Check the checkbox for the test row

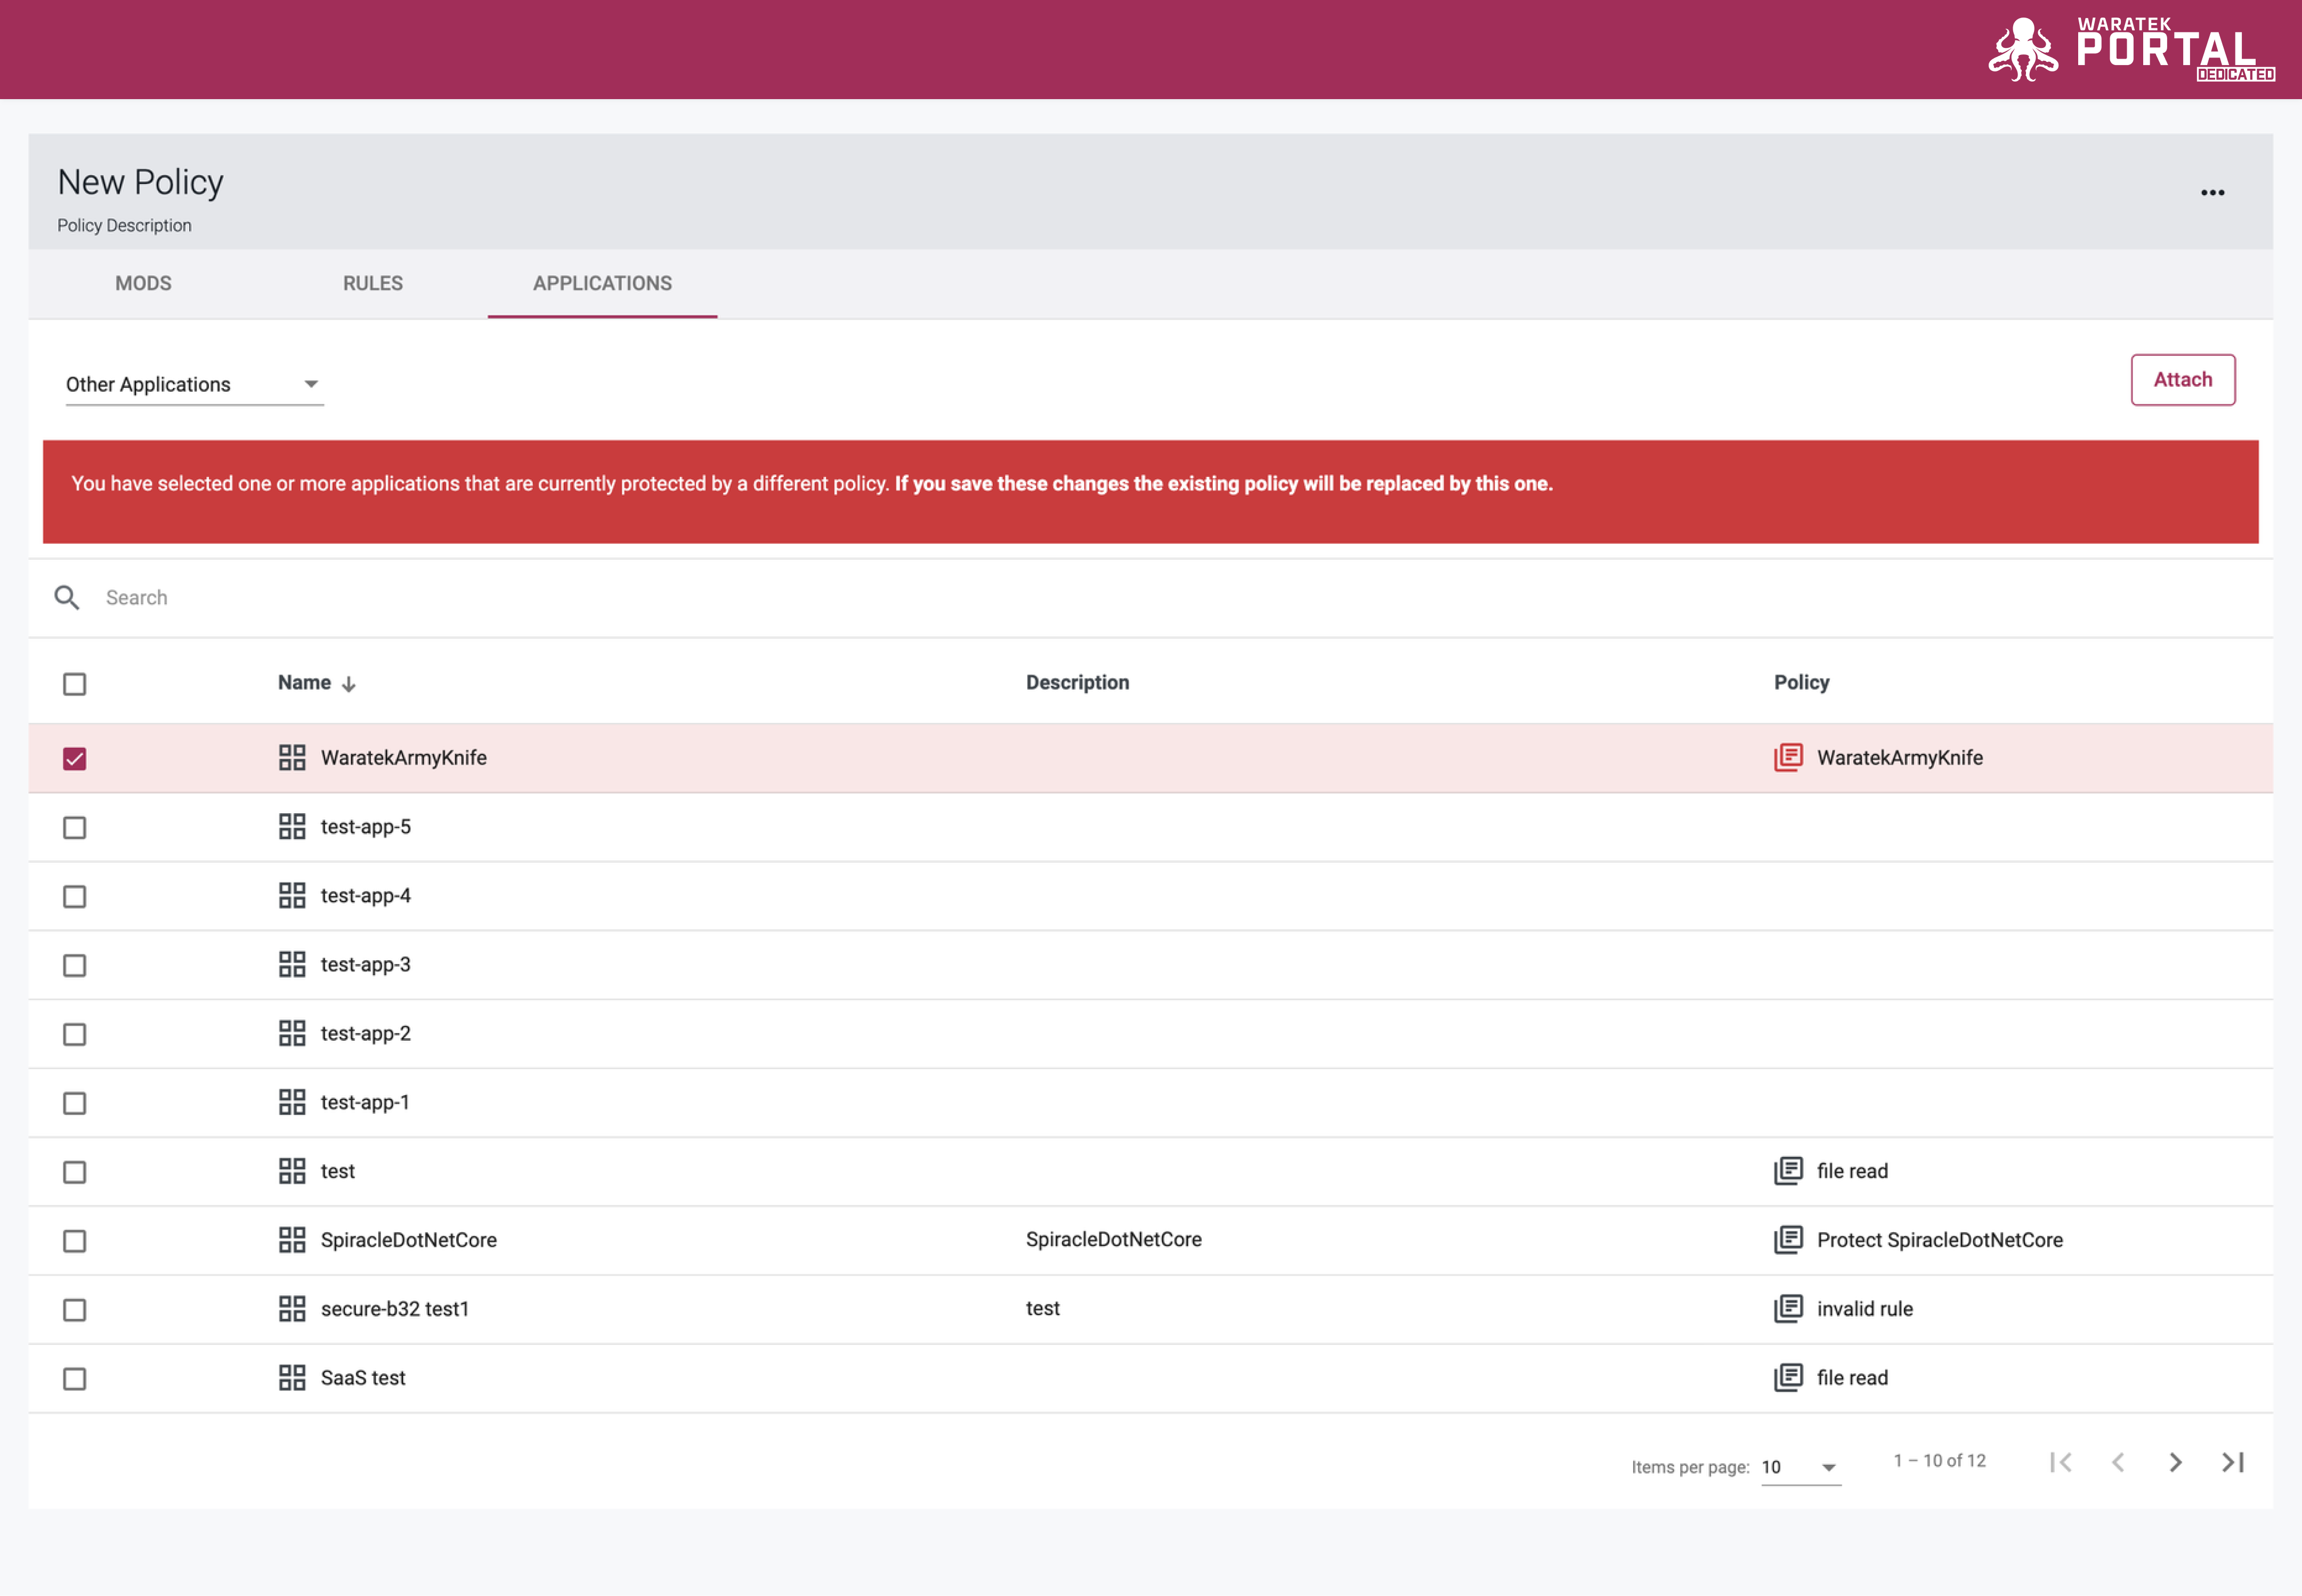point(75,1173)
